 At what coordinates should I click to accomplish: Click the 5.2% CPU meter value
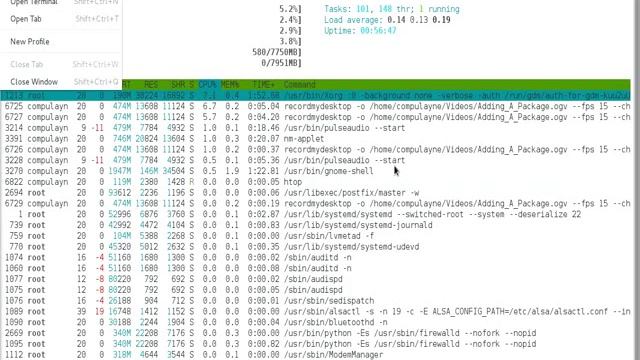point(290,9)
